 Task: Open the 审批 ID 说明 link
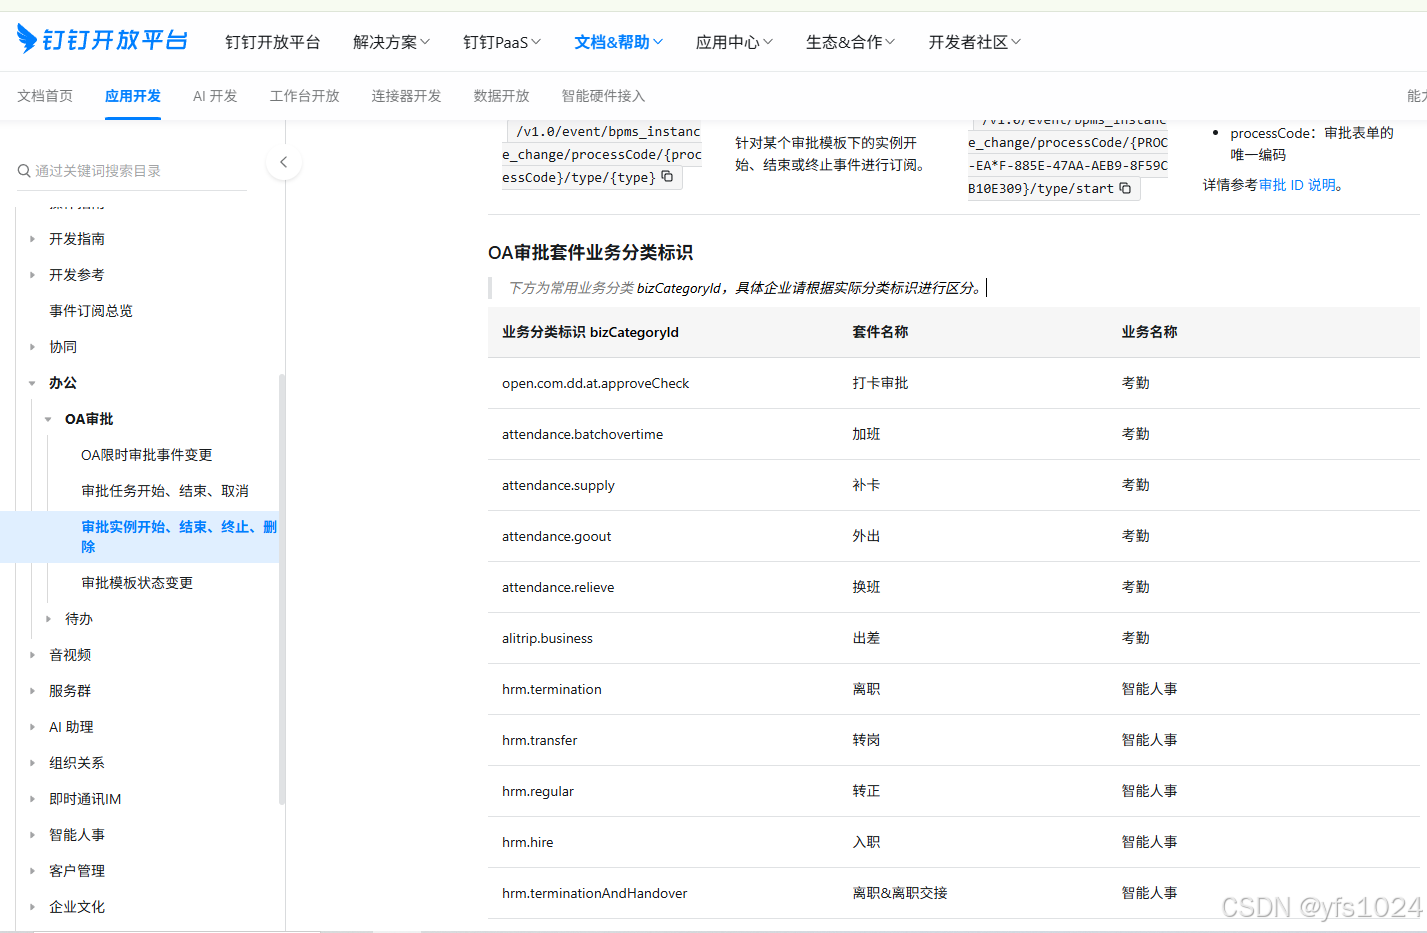(1297, 185)
